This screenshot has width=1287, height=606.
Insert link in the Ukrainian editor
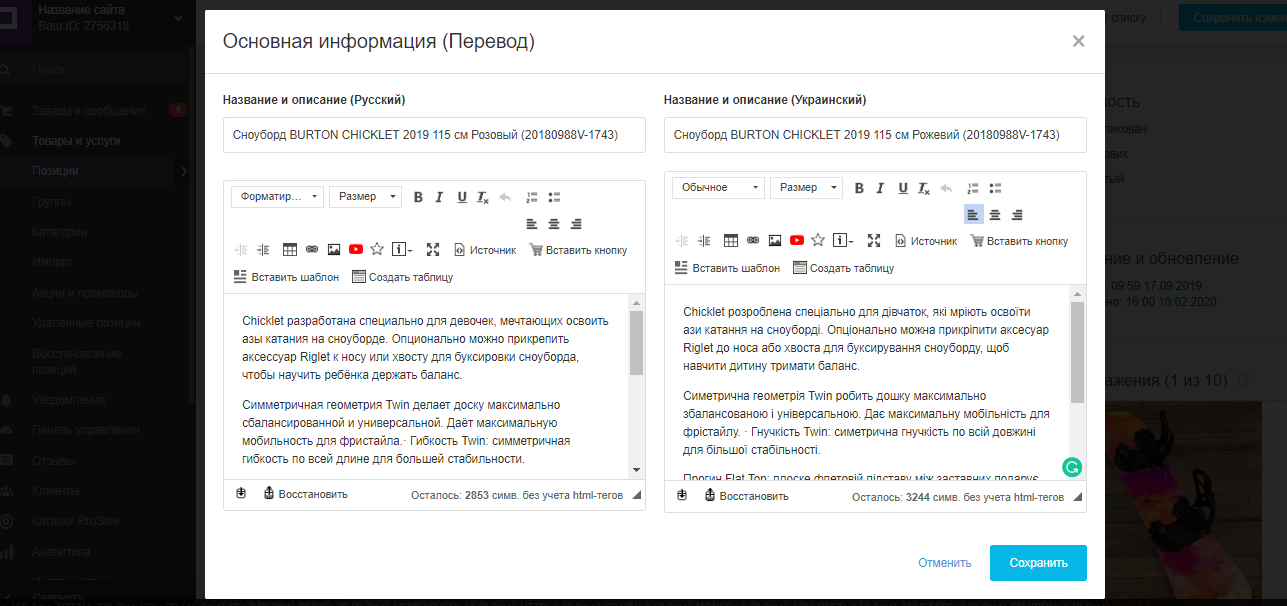[753, 241]
